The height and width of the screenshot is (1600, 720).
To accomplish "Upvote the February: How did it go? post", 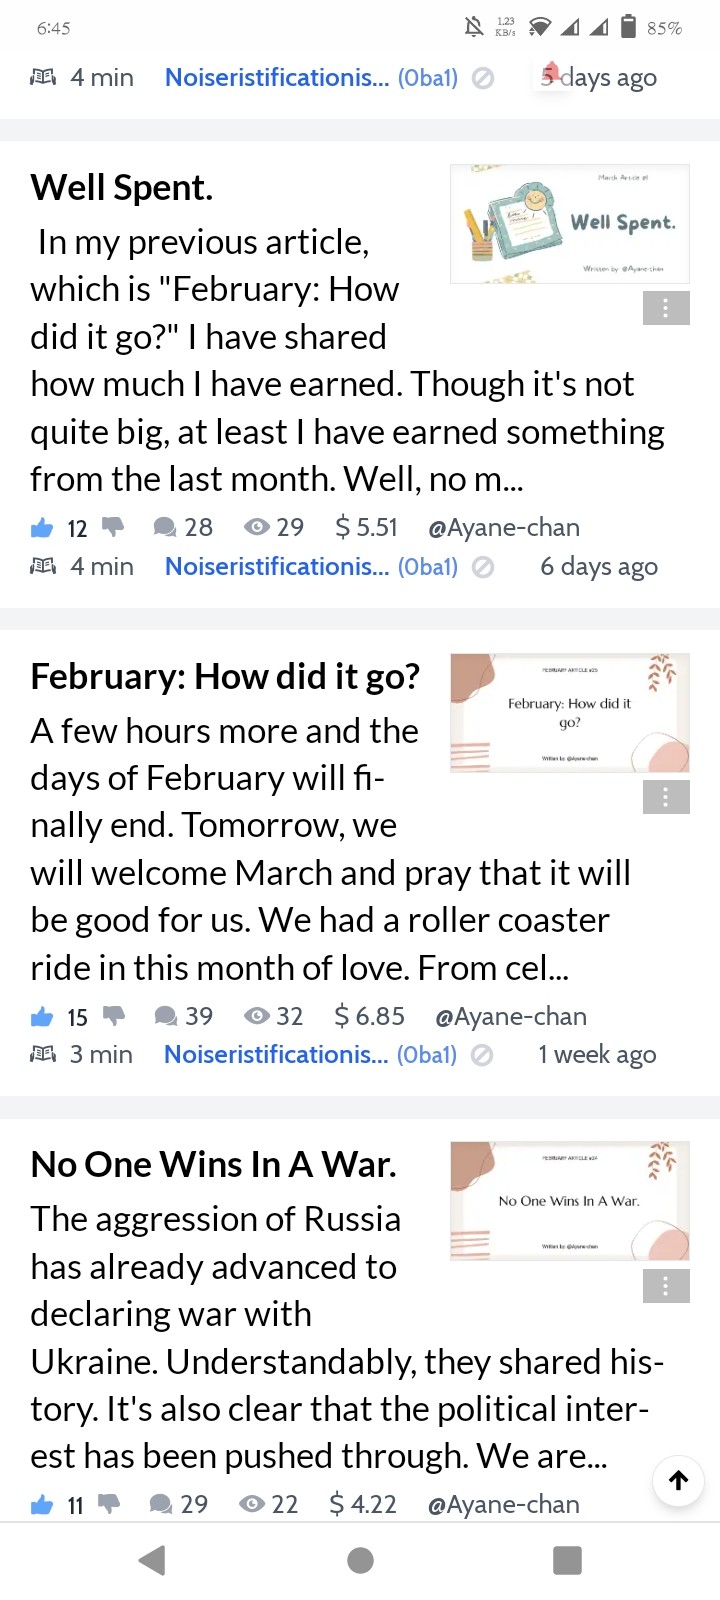I will 42,1017.
